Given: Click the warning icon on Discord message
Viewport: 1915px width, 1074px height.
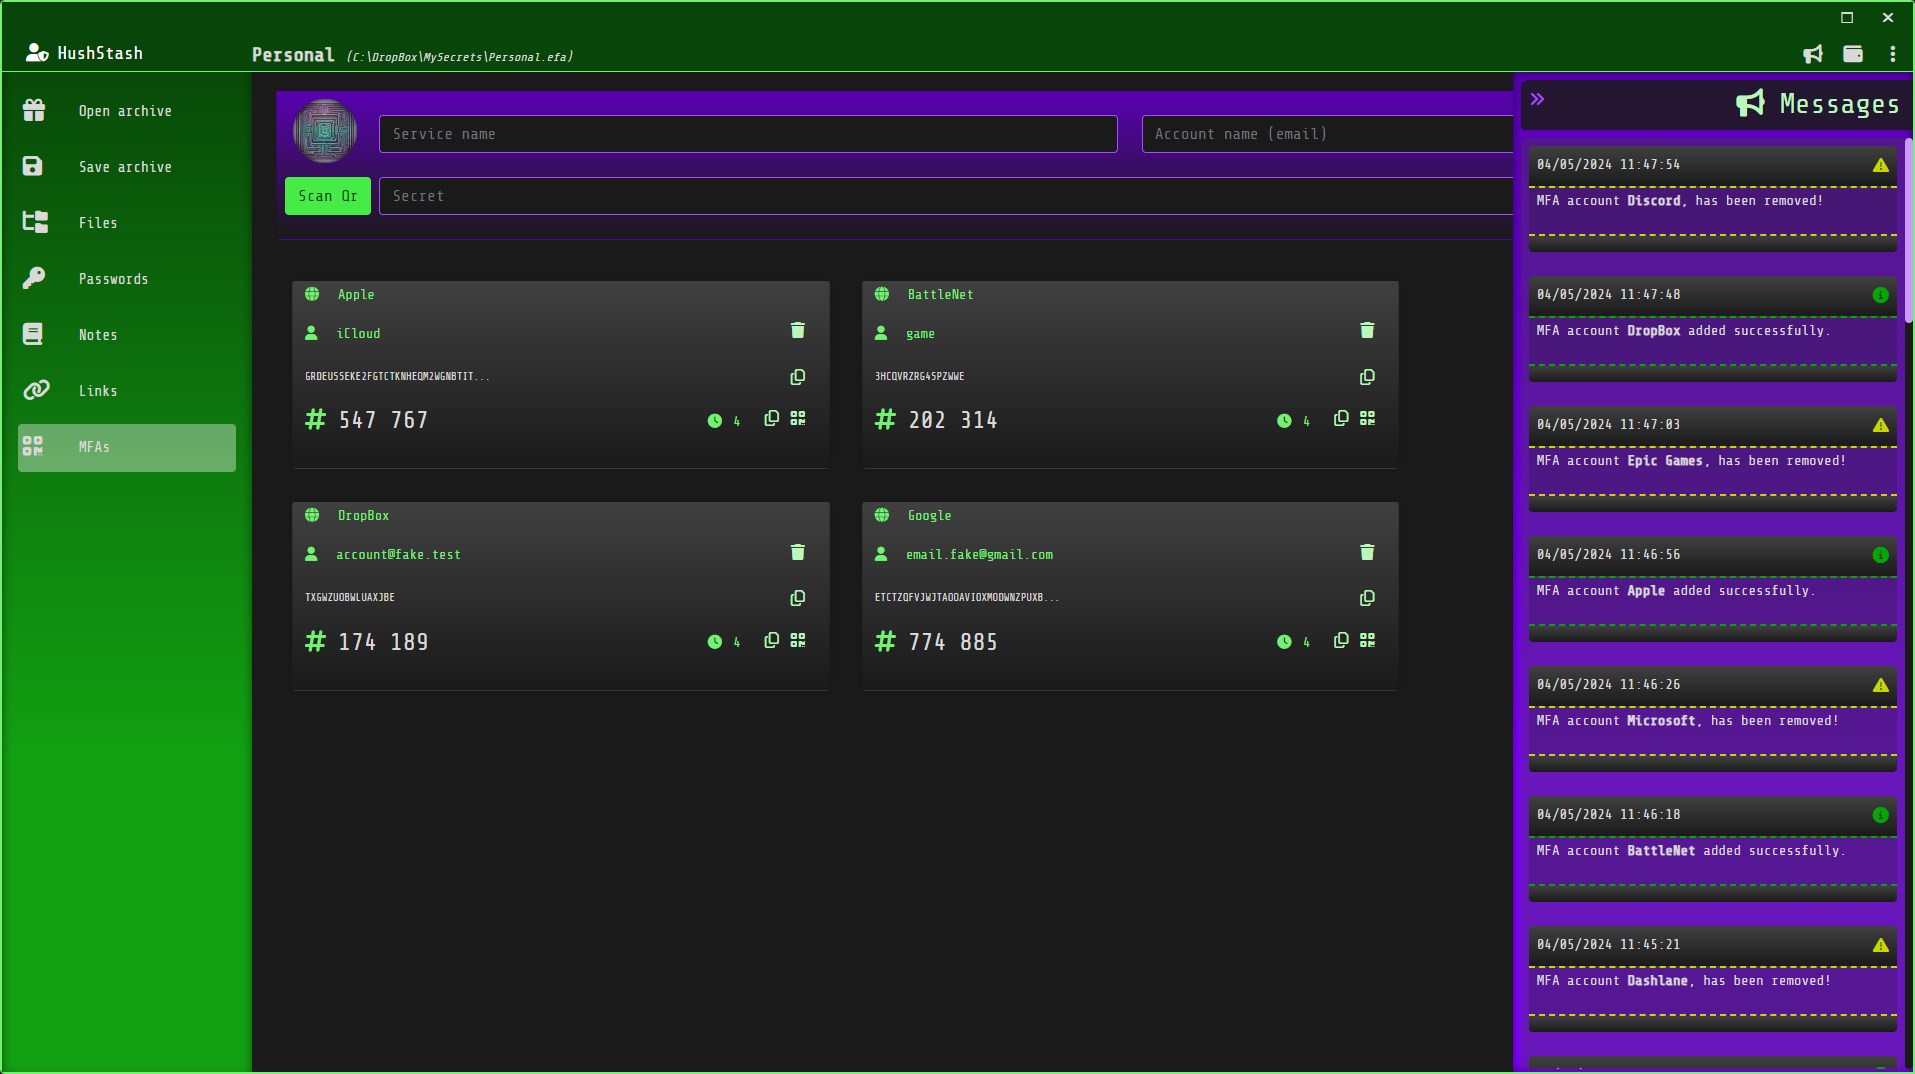Looking at the screenshot, I should (1881, 165).
